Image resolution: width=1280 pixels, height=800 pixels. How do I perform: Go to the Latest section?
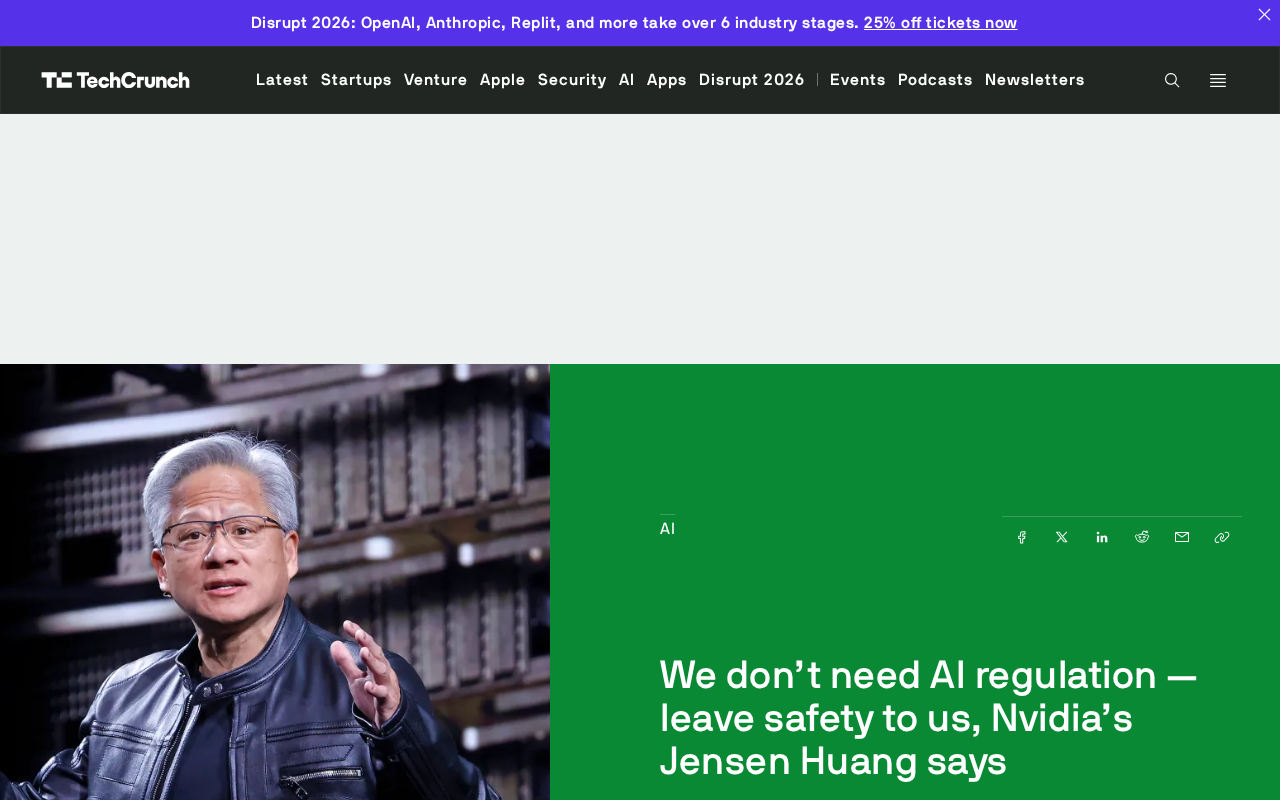click(x=282, y=80)
